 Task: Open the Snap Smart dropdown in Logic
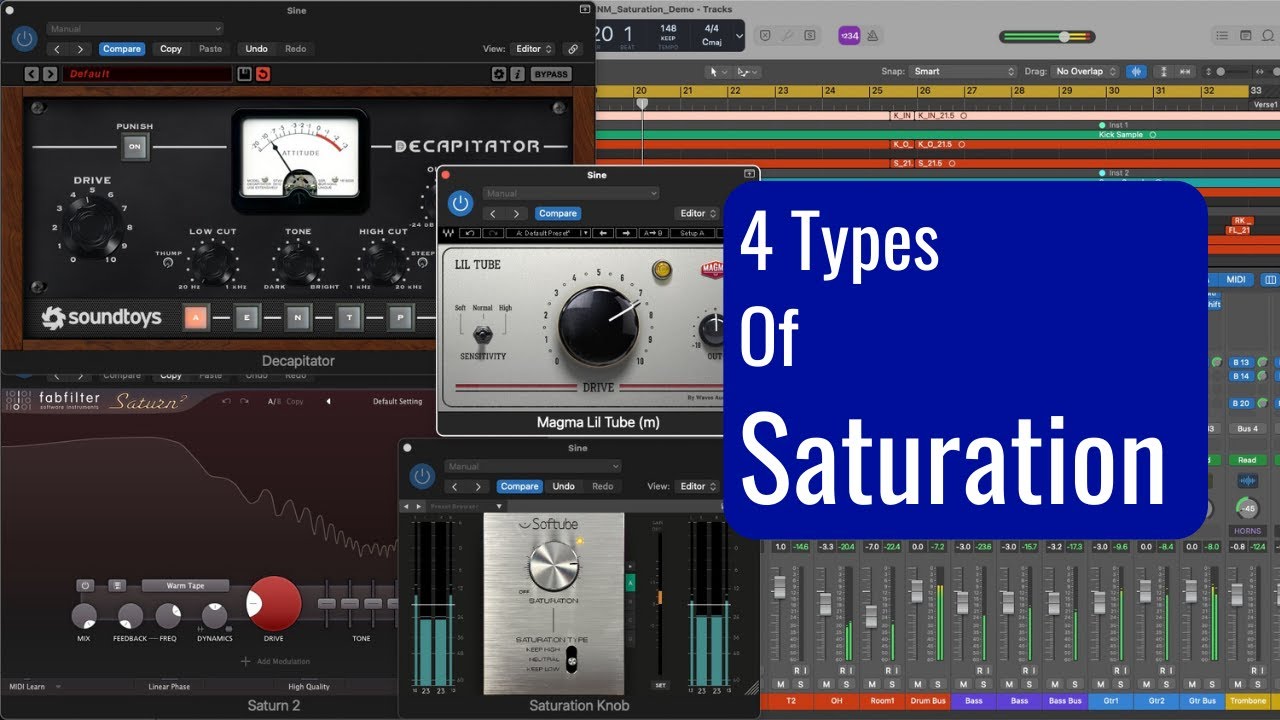coord(963,71)
